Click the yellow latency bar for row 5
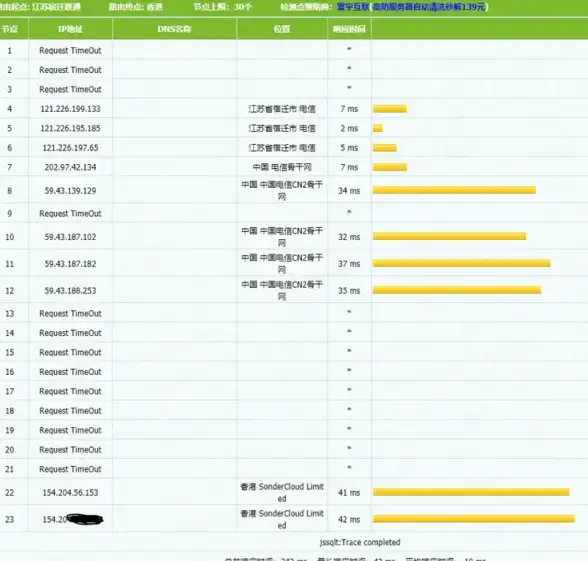 pyautogui.click(x=378, y=128)
